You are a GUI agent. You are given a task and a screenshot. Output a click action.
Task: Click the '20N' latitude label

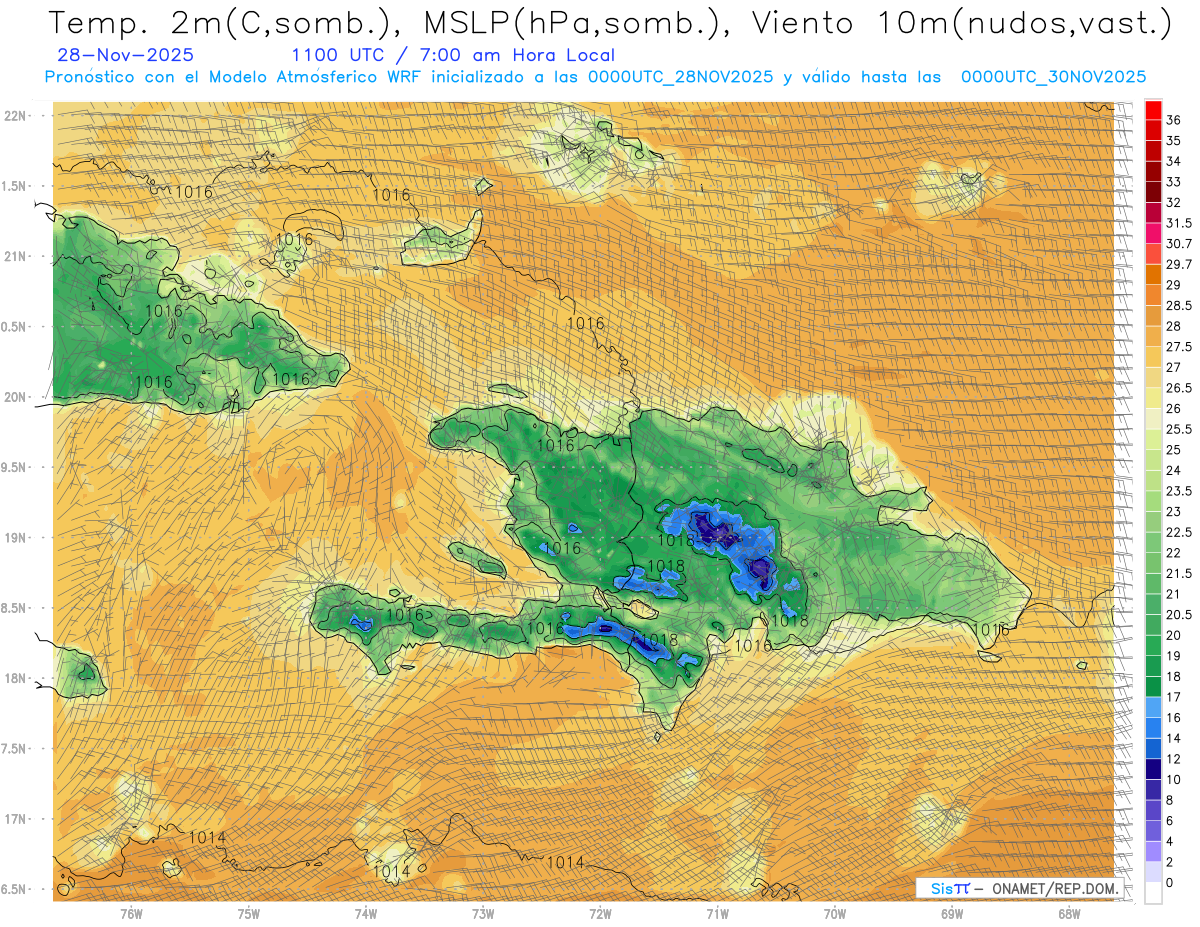(16, 397)
